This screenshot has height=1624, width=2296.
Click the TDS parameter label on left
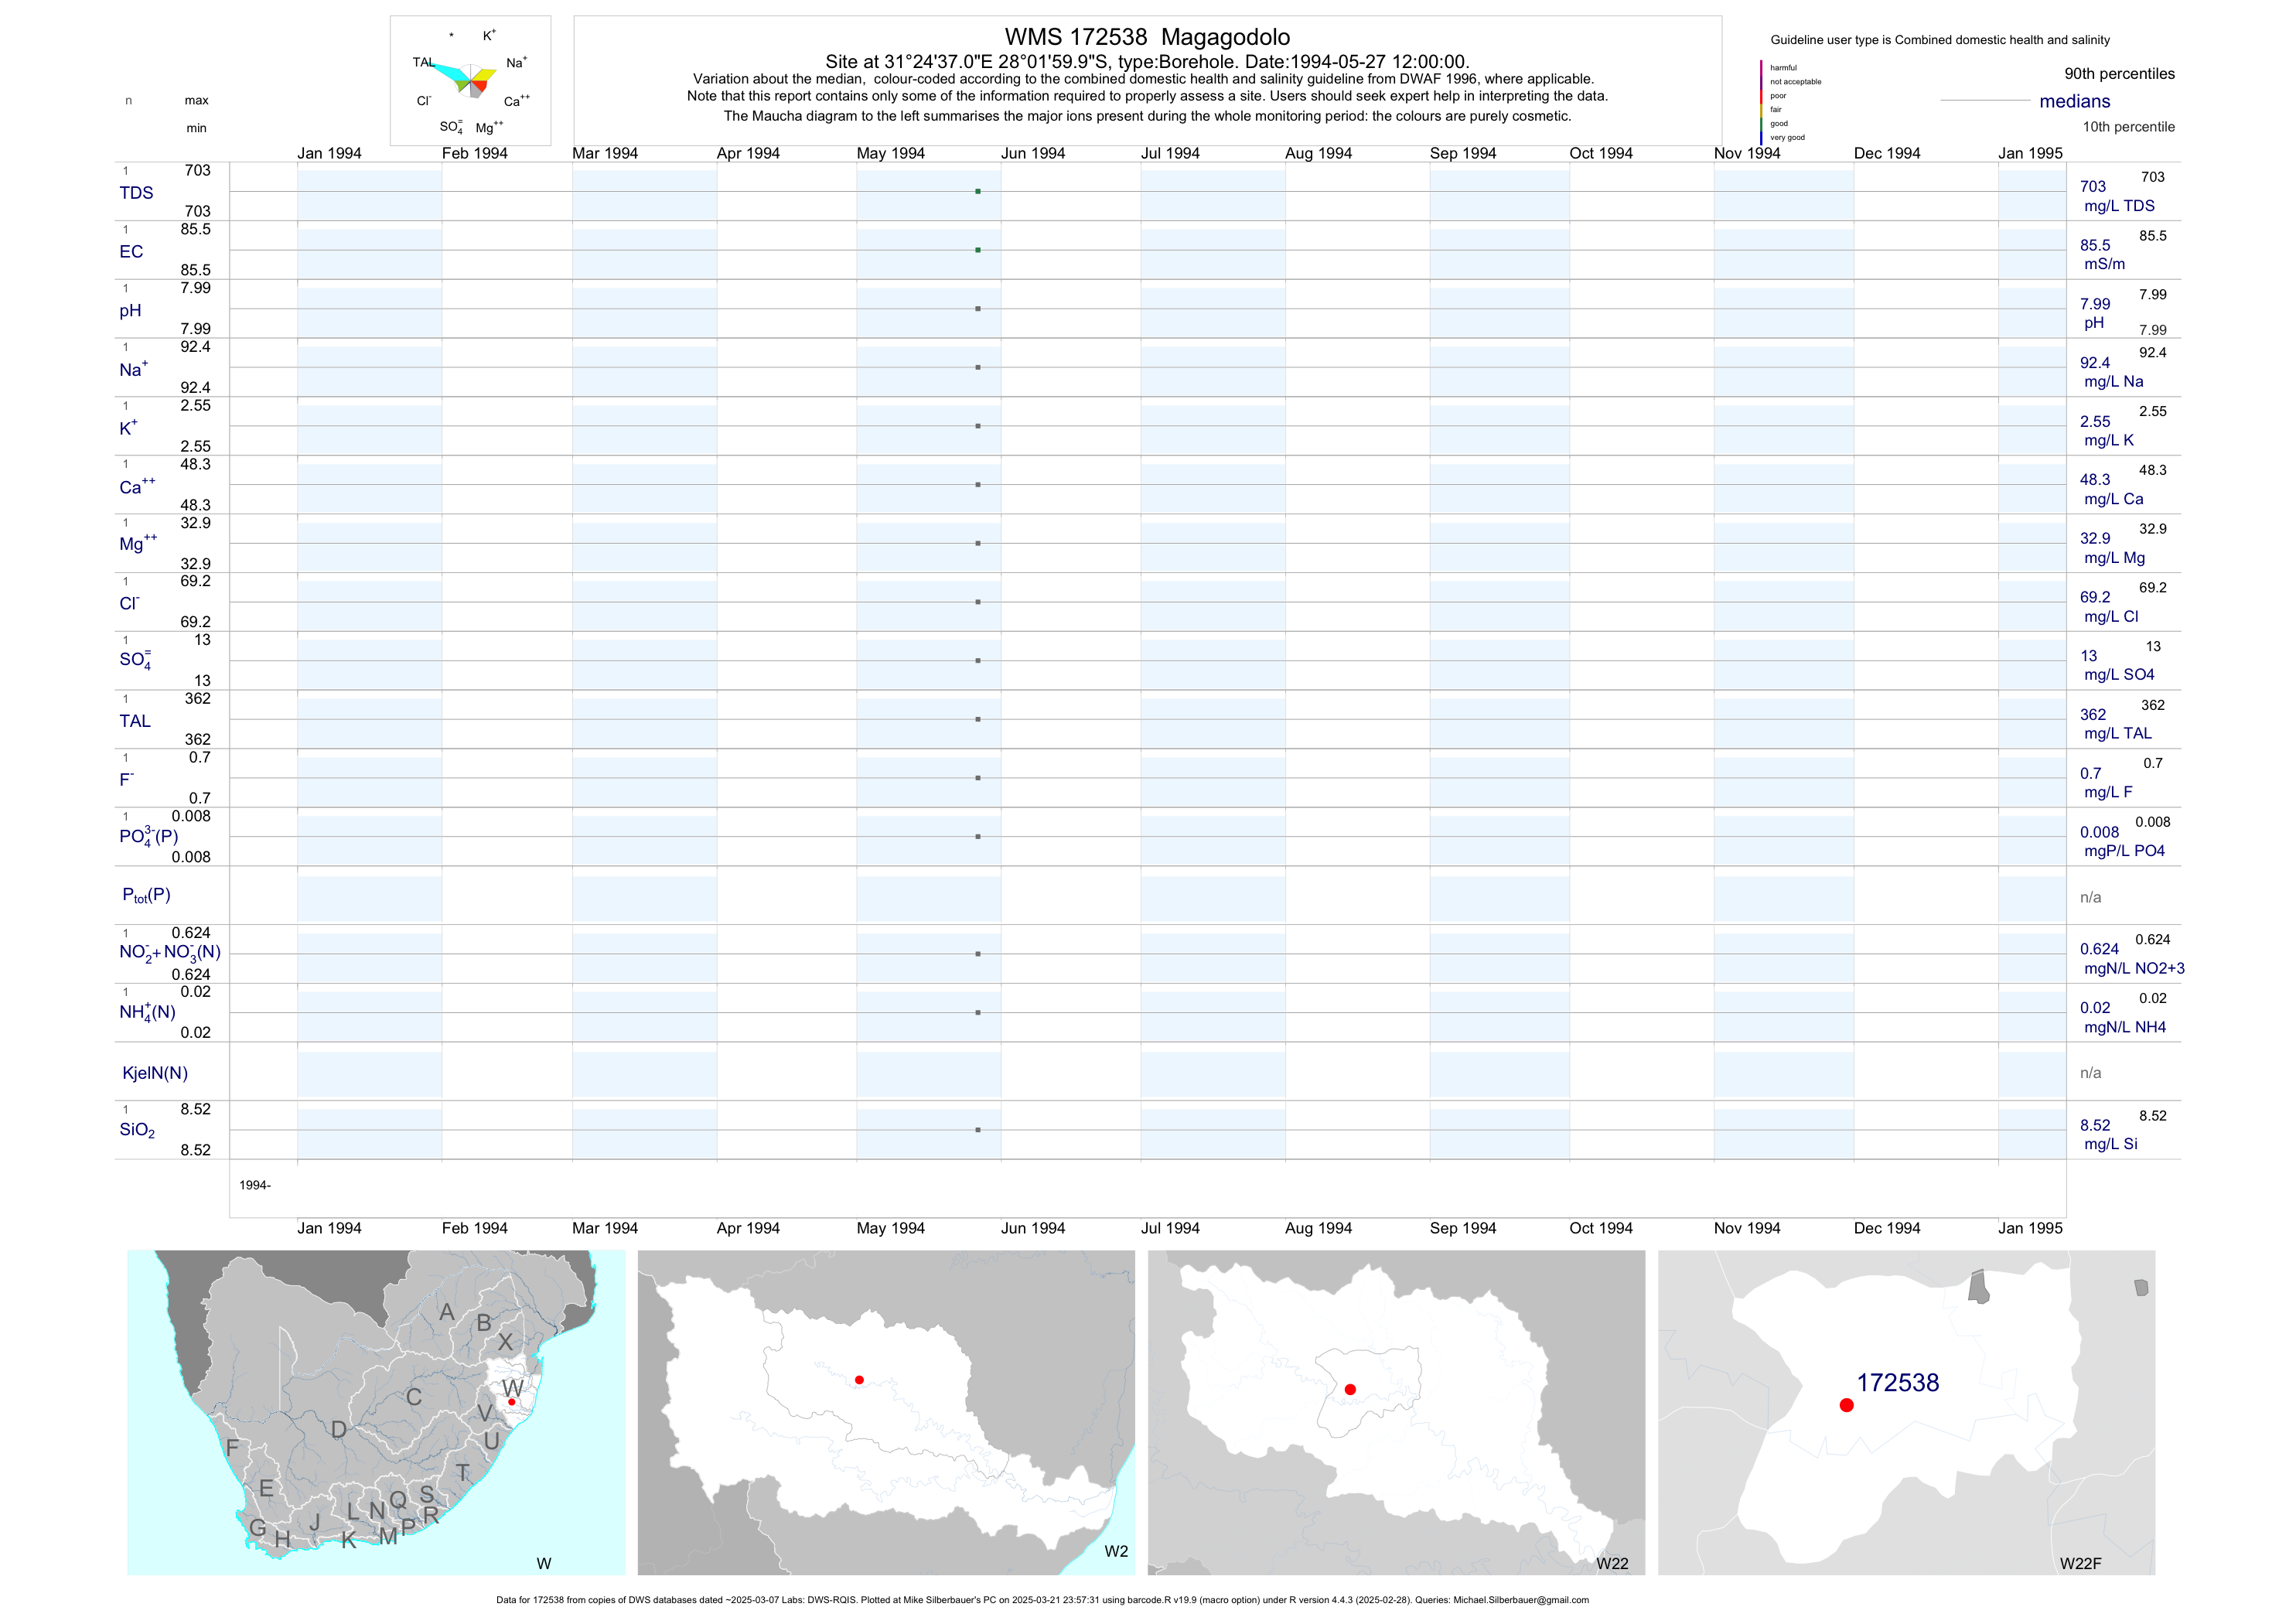tap(136, 193)
